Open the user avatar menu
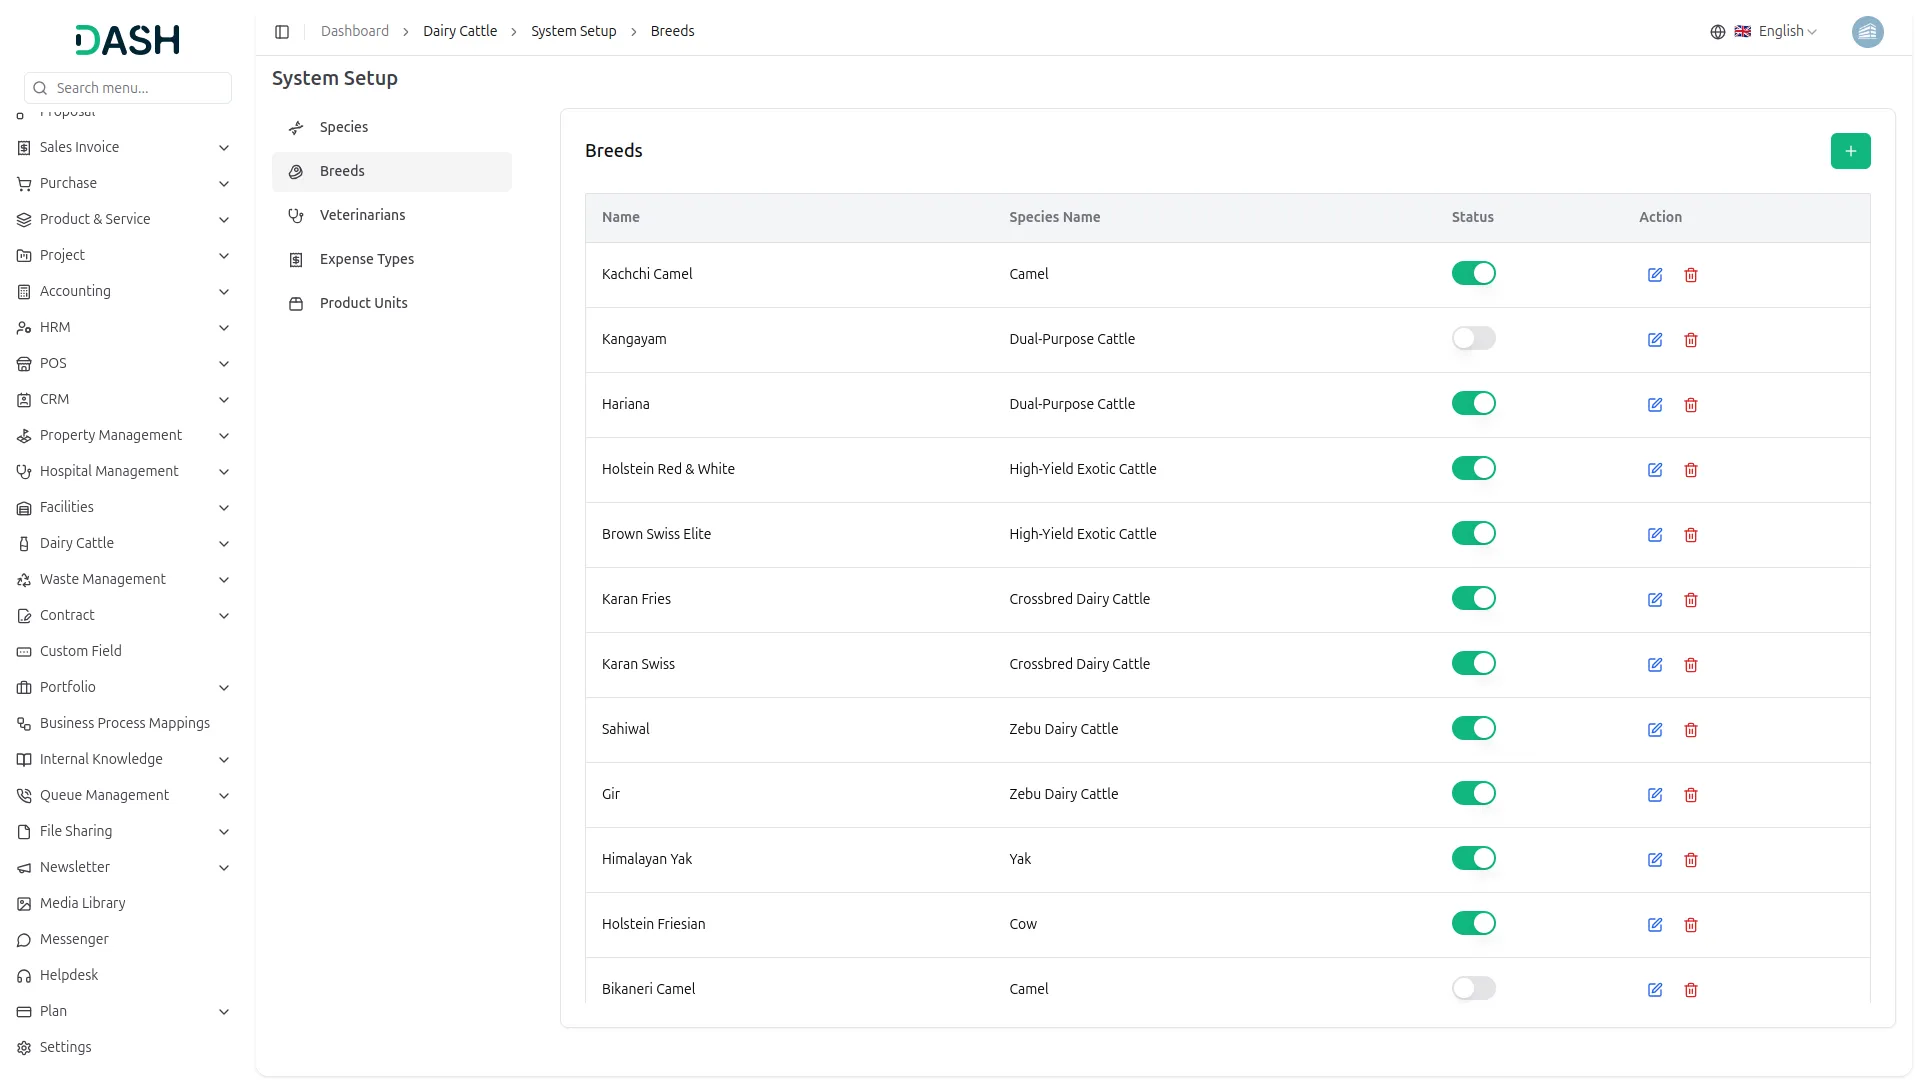 pyautogui.click(x=1867, y=32)
